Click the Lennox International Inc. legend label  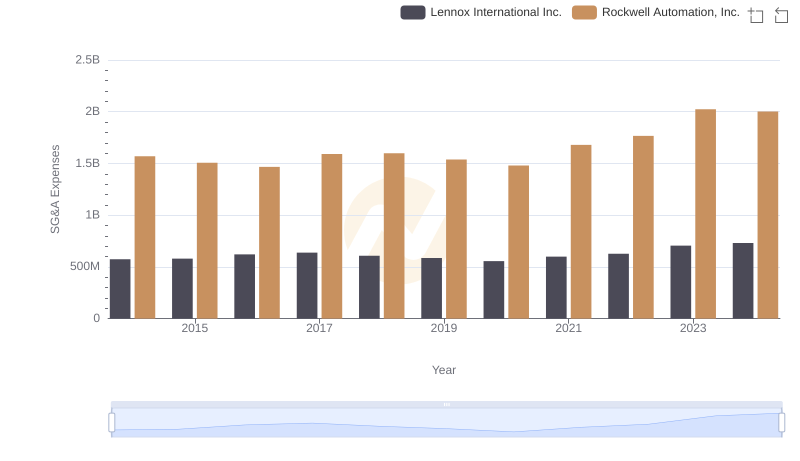click(x=496, y=12)
